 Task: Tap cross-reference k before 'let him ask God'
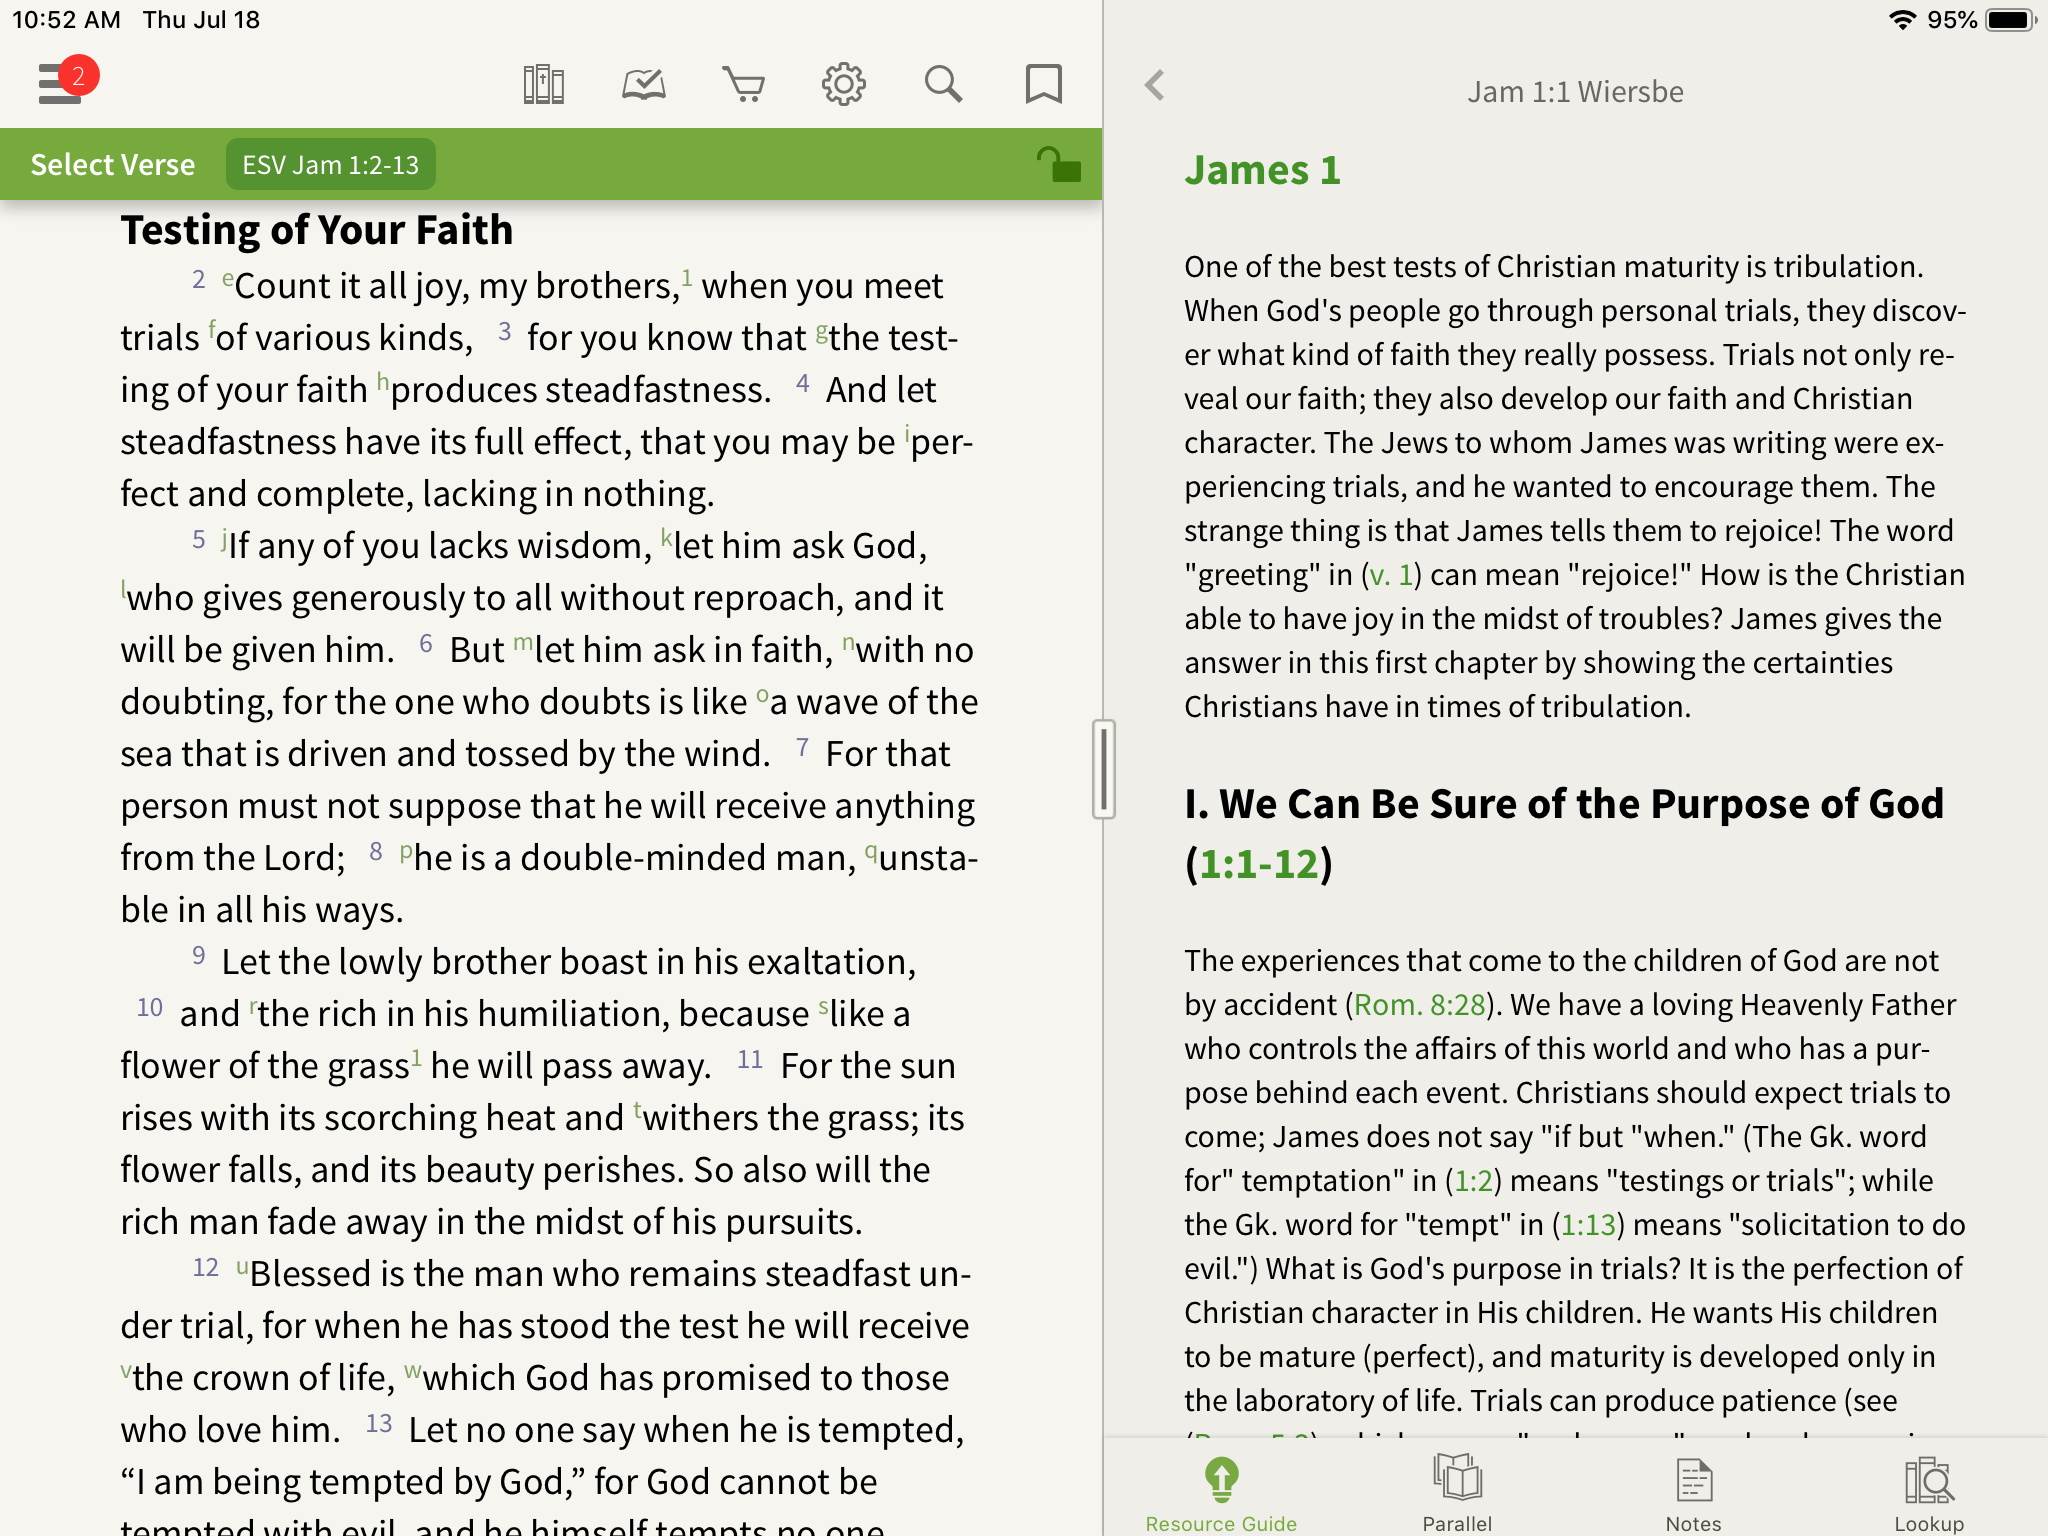(x=666, y=538)
